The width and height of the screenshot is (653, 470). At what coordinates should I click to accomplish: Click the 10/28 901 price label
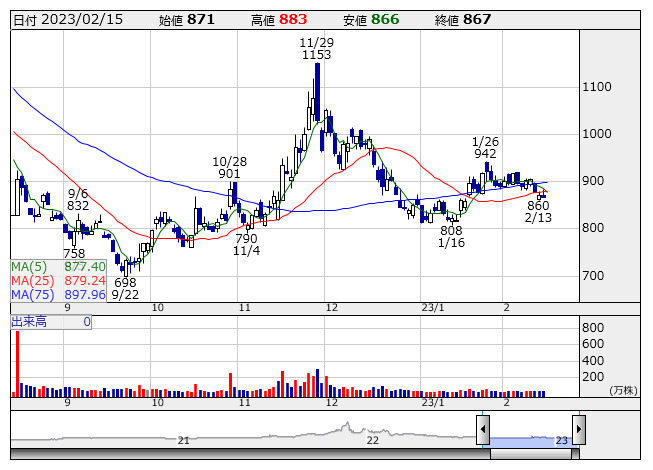tap(229, 167)
